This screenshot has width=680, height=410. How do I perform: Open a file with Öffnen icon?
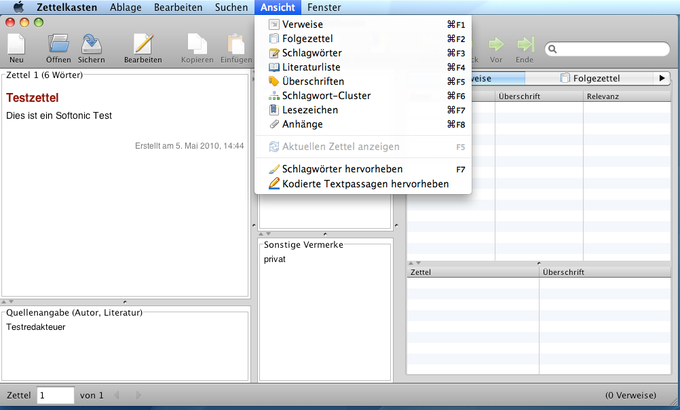point(59,44)
